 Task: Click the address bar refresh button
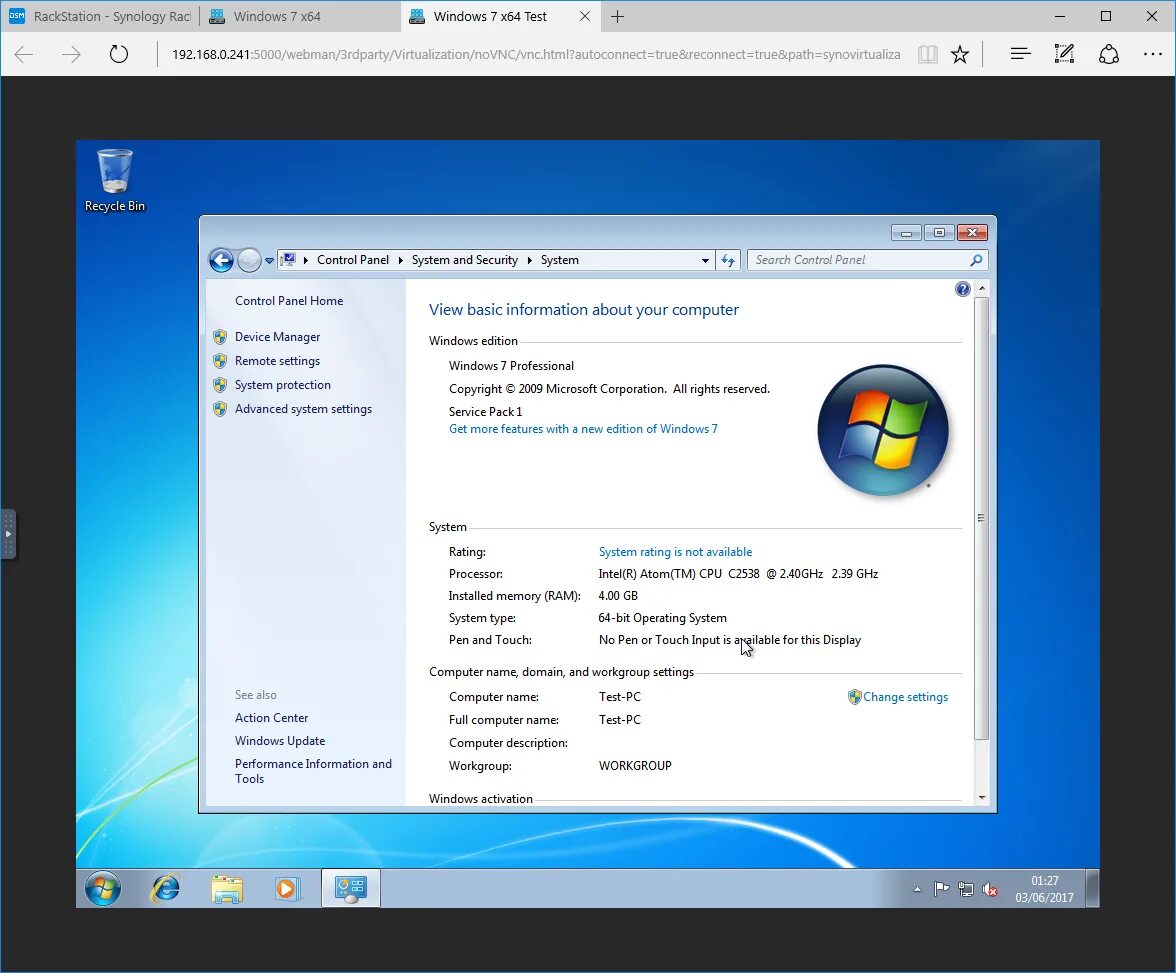728,260
